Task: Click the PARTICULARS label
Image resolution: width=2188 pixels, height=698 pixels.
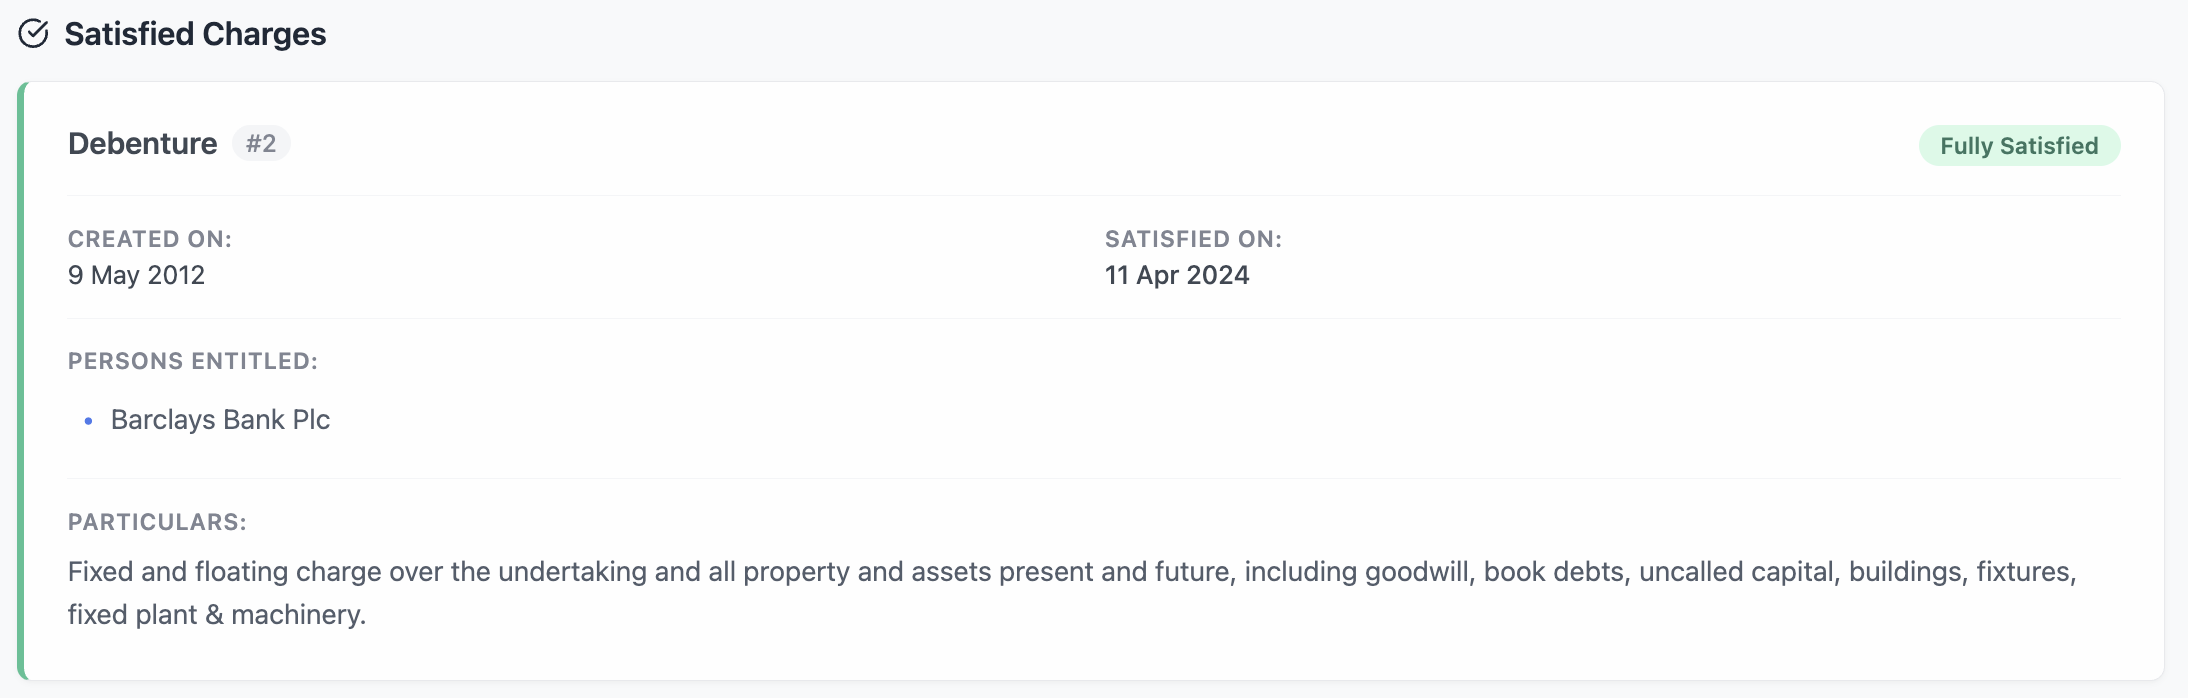Action: coord(157,522)
